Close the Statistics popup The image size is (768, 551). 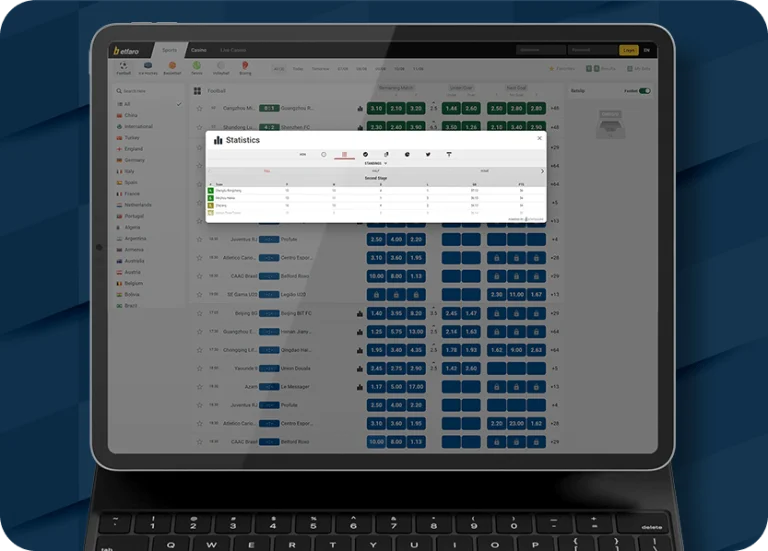pyautogui.click(x=539, y=139)
